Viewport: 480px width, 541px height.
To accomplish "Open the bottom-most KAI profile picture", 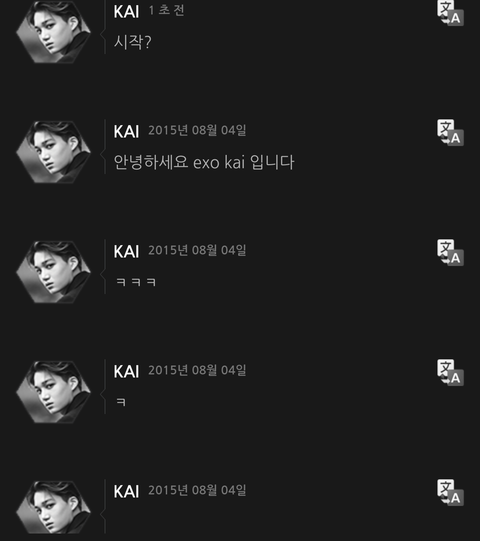I will coord(53,511).
